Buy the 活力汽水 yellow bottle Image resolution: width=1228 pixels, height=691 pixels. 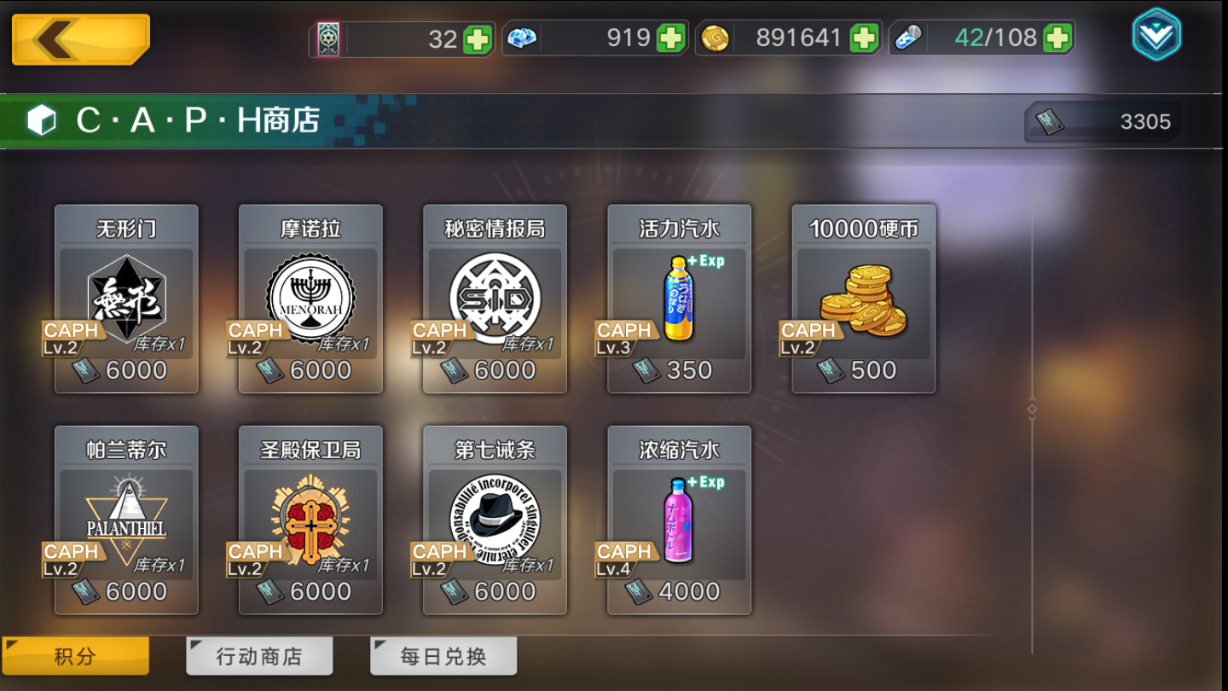coord(679,299)
